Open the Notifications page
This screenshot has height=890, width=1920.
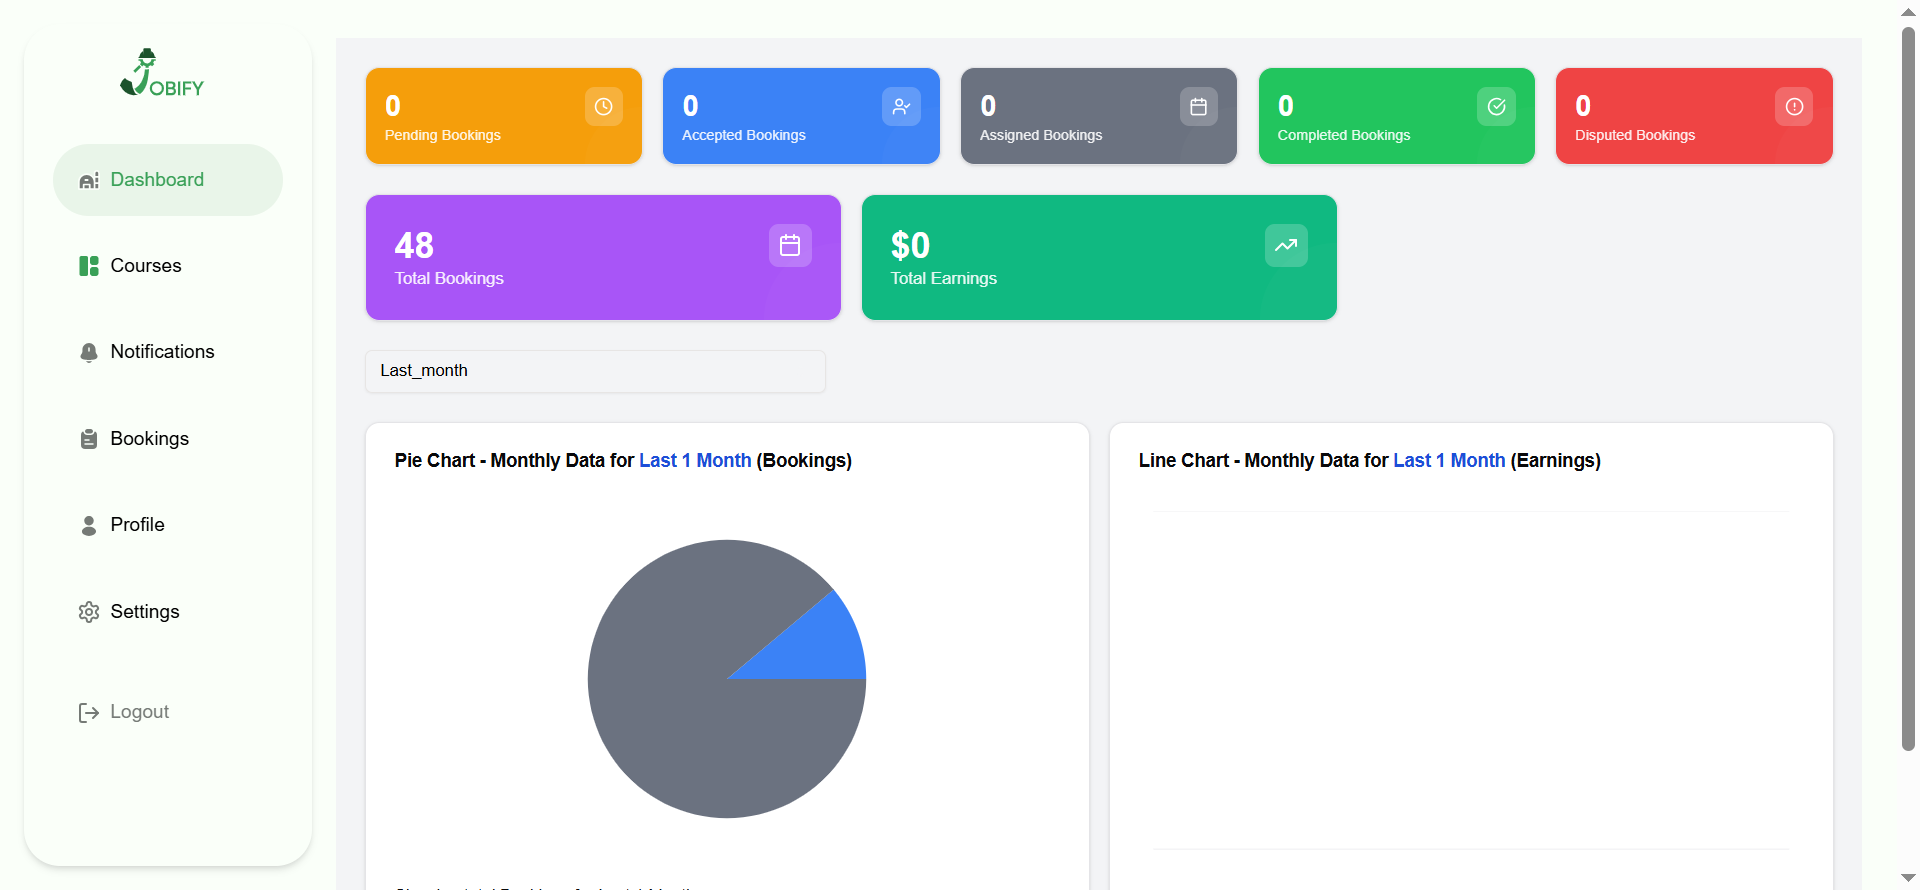162,352
